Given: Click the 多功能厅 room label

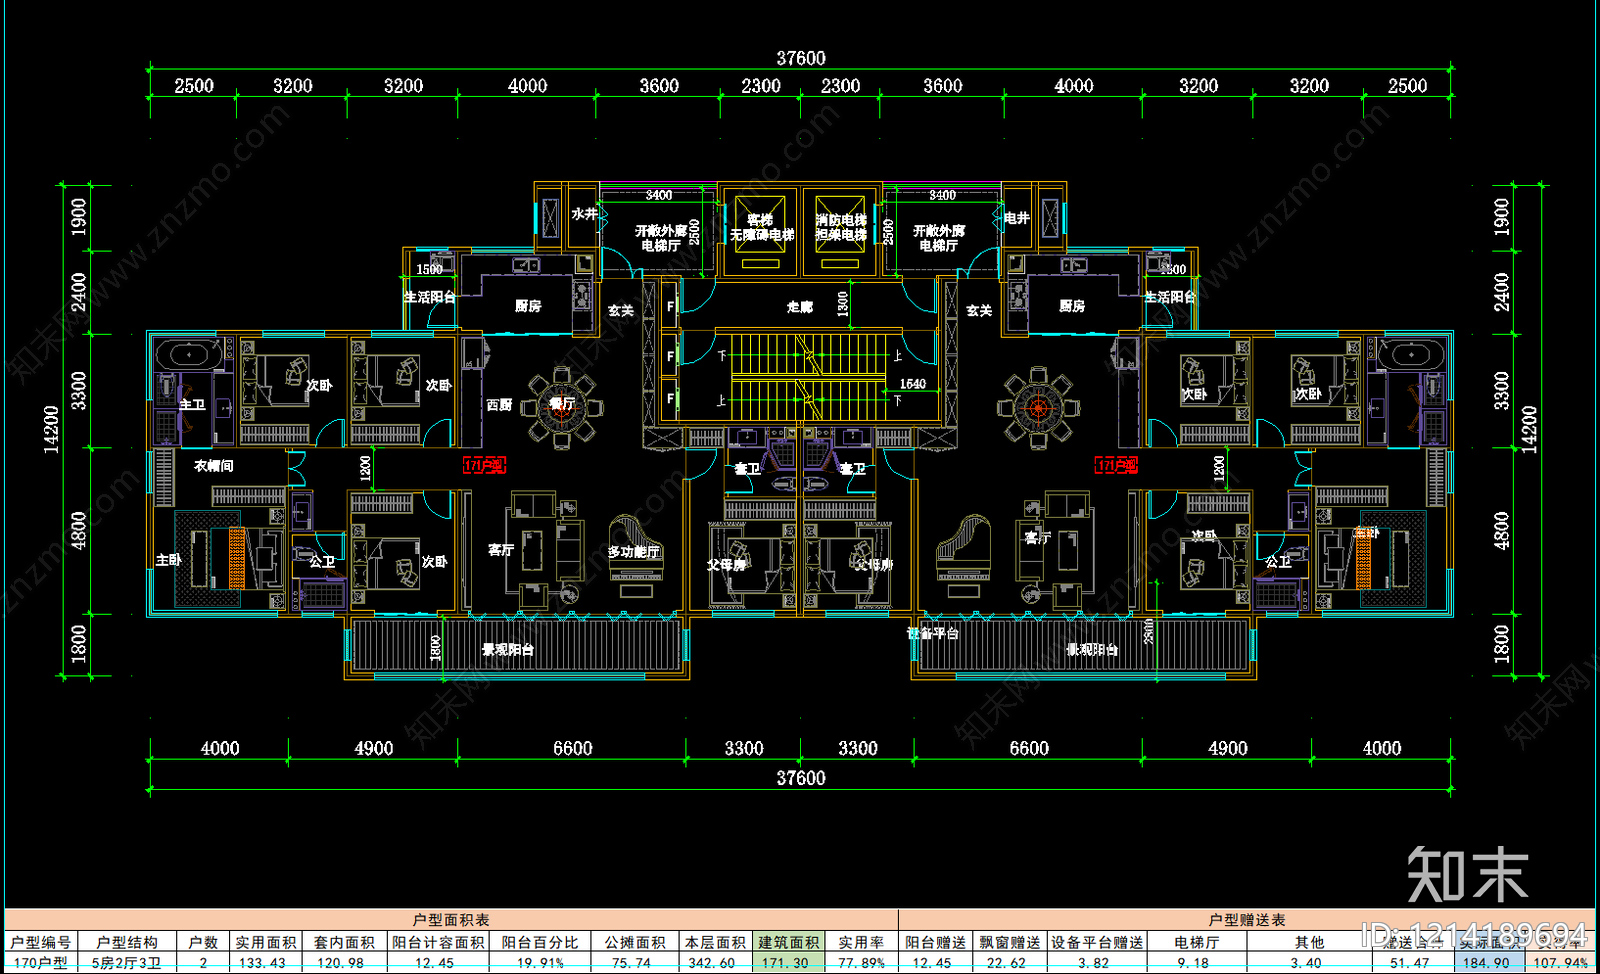Looking at the screenshot, I should coord(634,552).
